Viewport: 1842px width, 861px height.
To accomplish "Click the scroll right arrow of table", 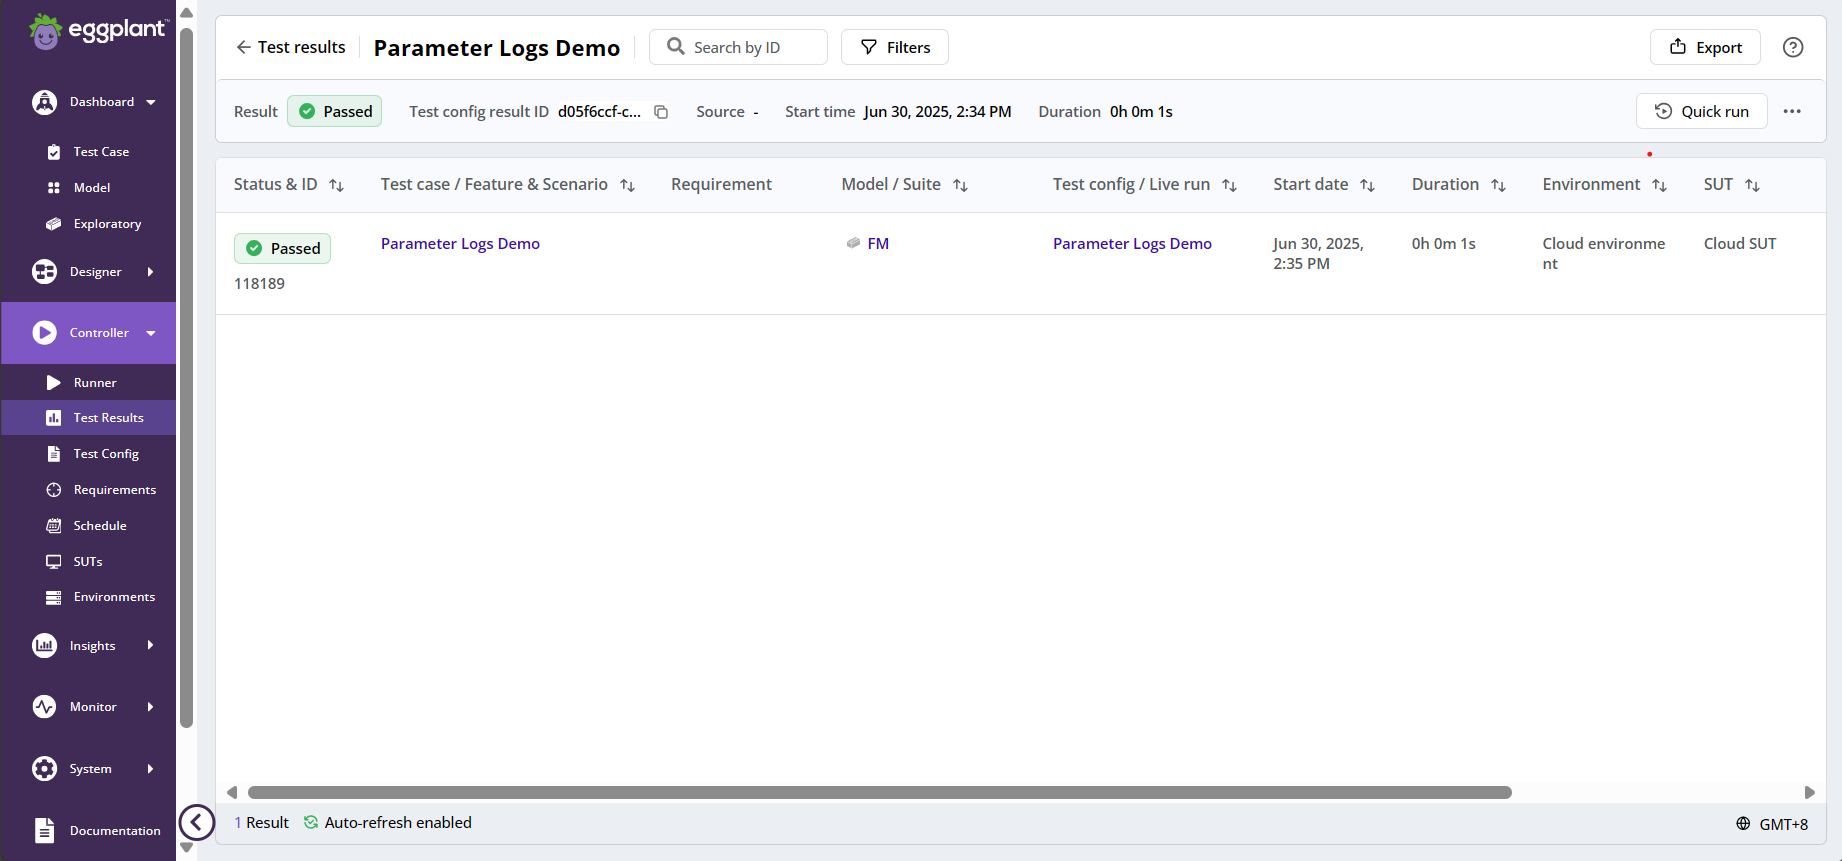I will coord(1809,793).
